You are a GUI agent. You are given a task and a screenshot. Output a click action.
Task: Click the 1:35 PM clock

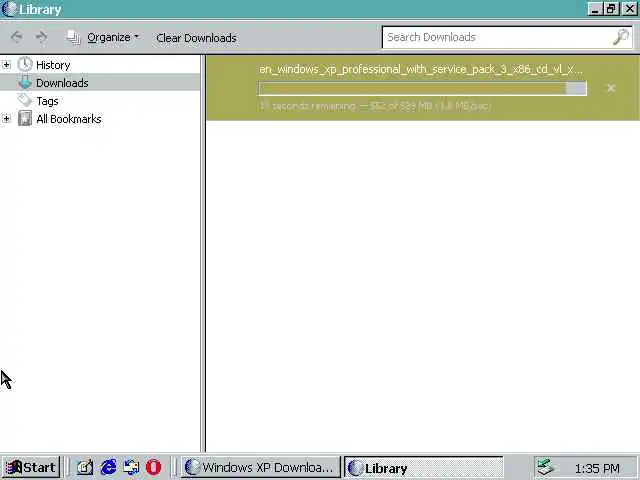tap(597, 468)
